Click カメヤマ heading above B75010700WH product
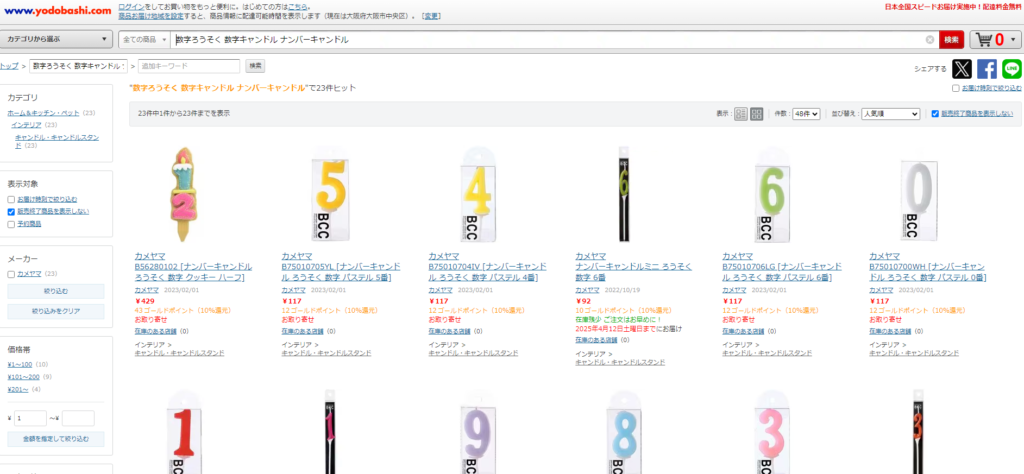Screen dimensions: 1024x474 [884, 256]
